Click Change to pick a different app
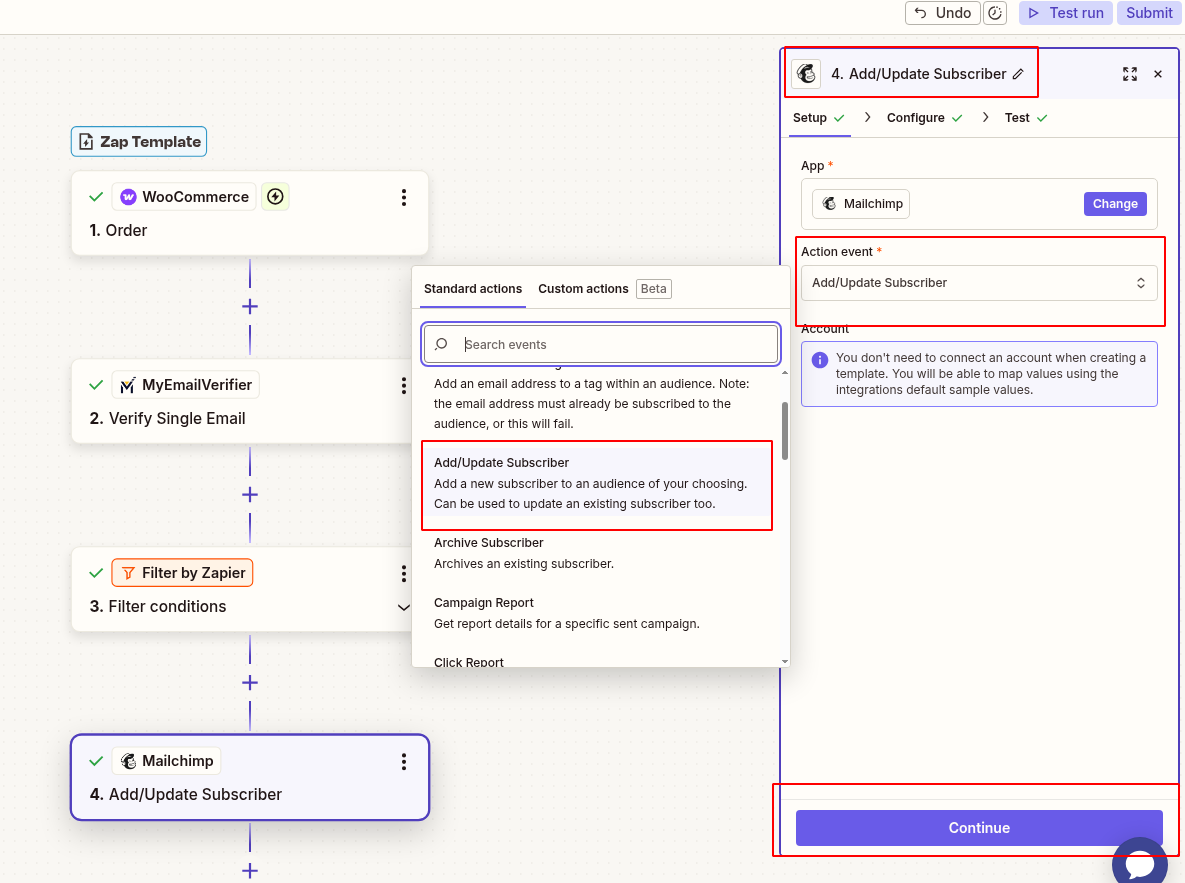1185x883 pixels. pyautogui.click(x=1115, y=203)
